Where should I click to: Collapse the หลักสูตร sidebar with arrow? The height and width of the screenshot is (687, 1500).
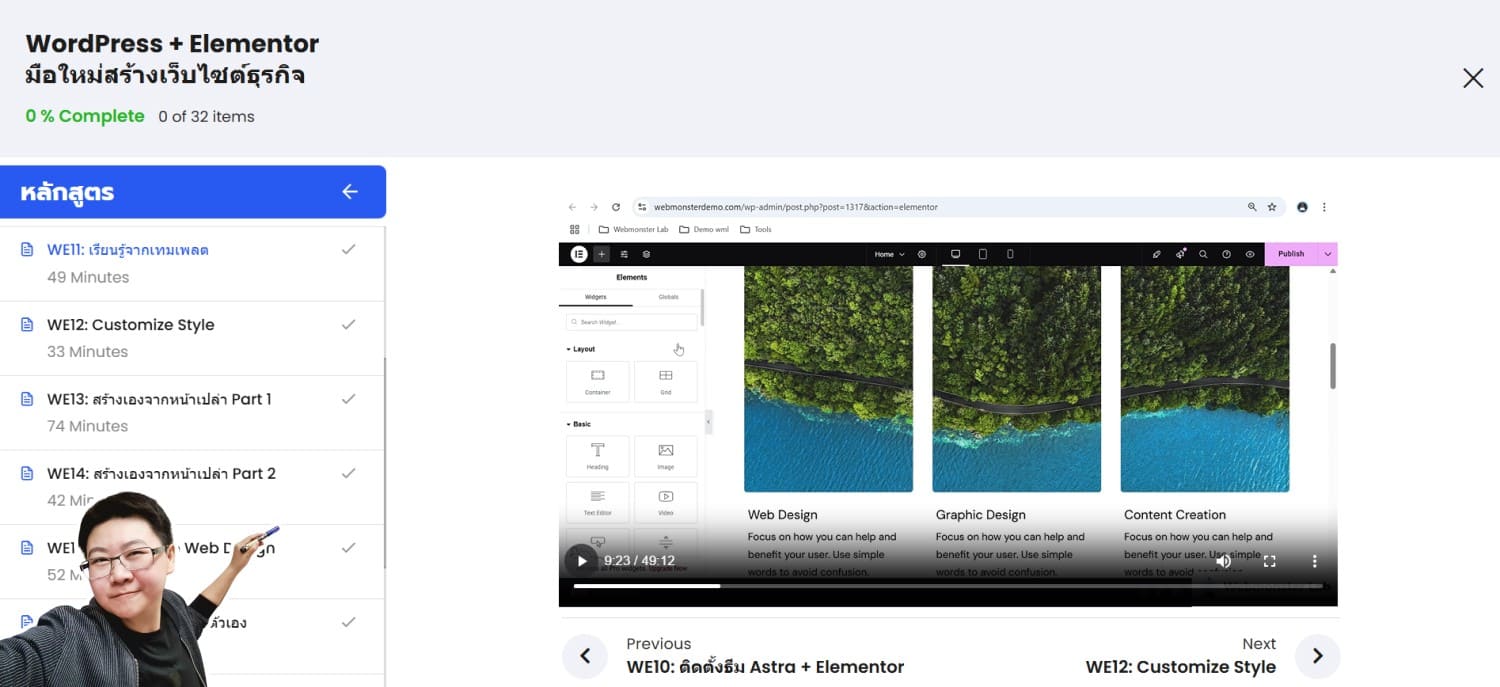(349, 192)
